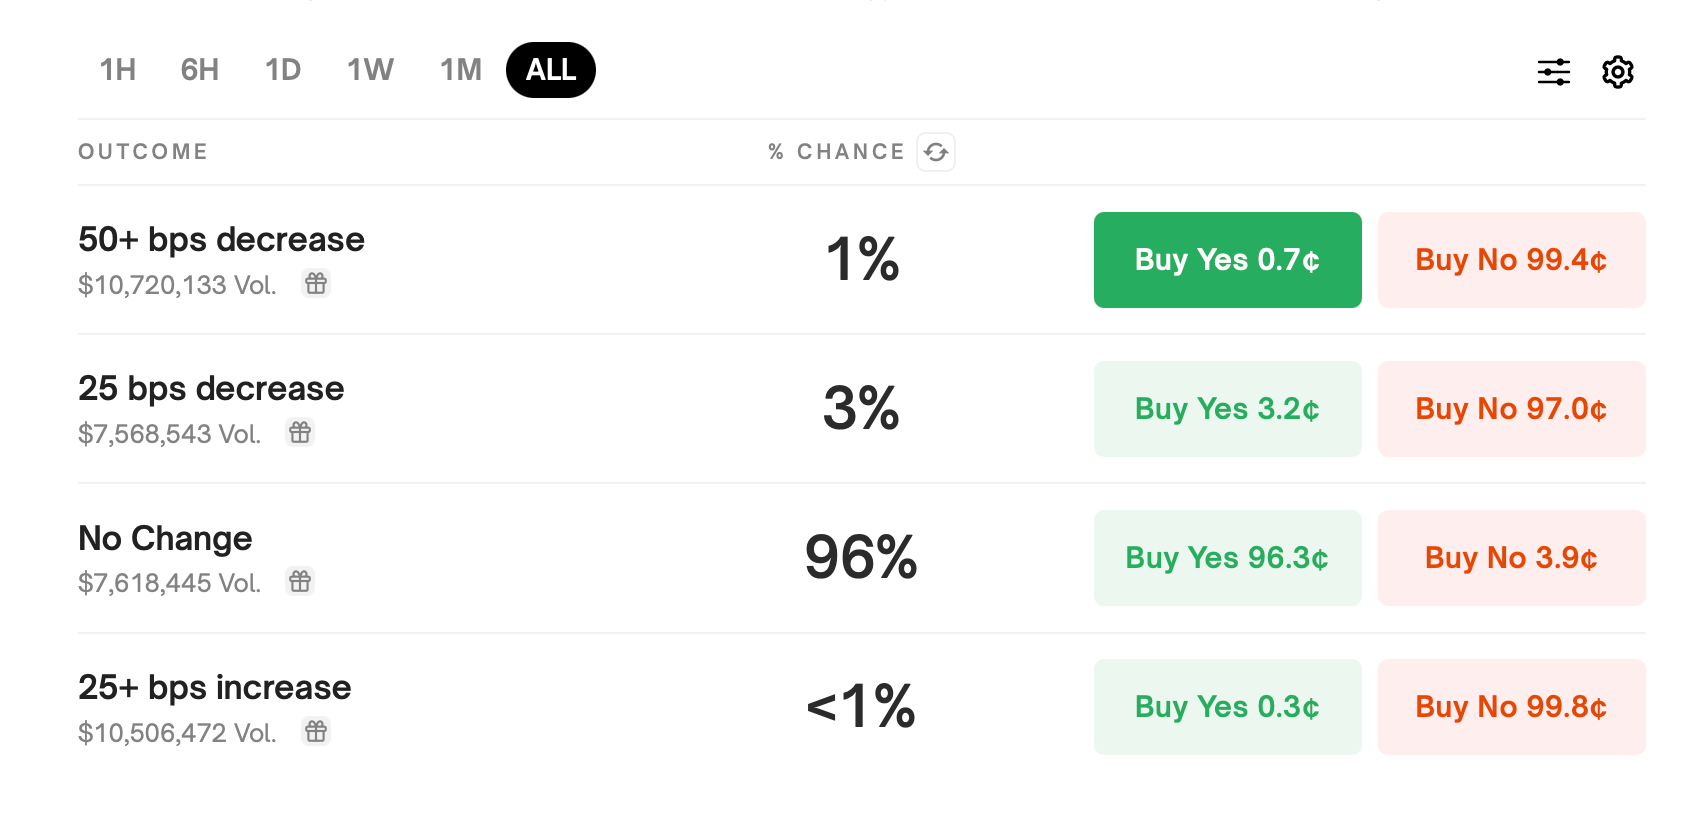The image size is (1682, 818).
Task: Buy Yes on No Change at 96.3¢
Action: [x=1227, y=558]
